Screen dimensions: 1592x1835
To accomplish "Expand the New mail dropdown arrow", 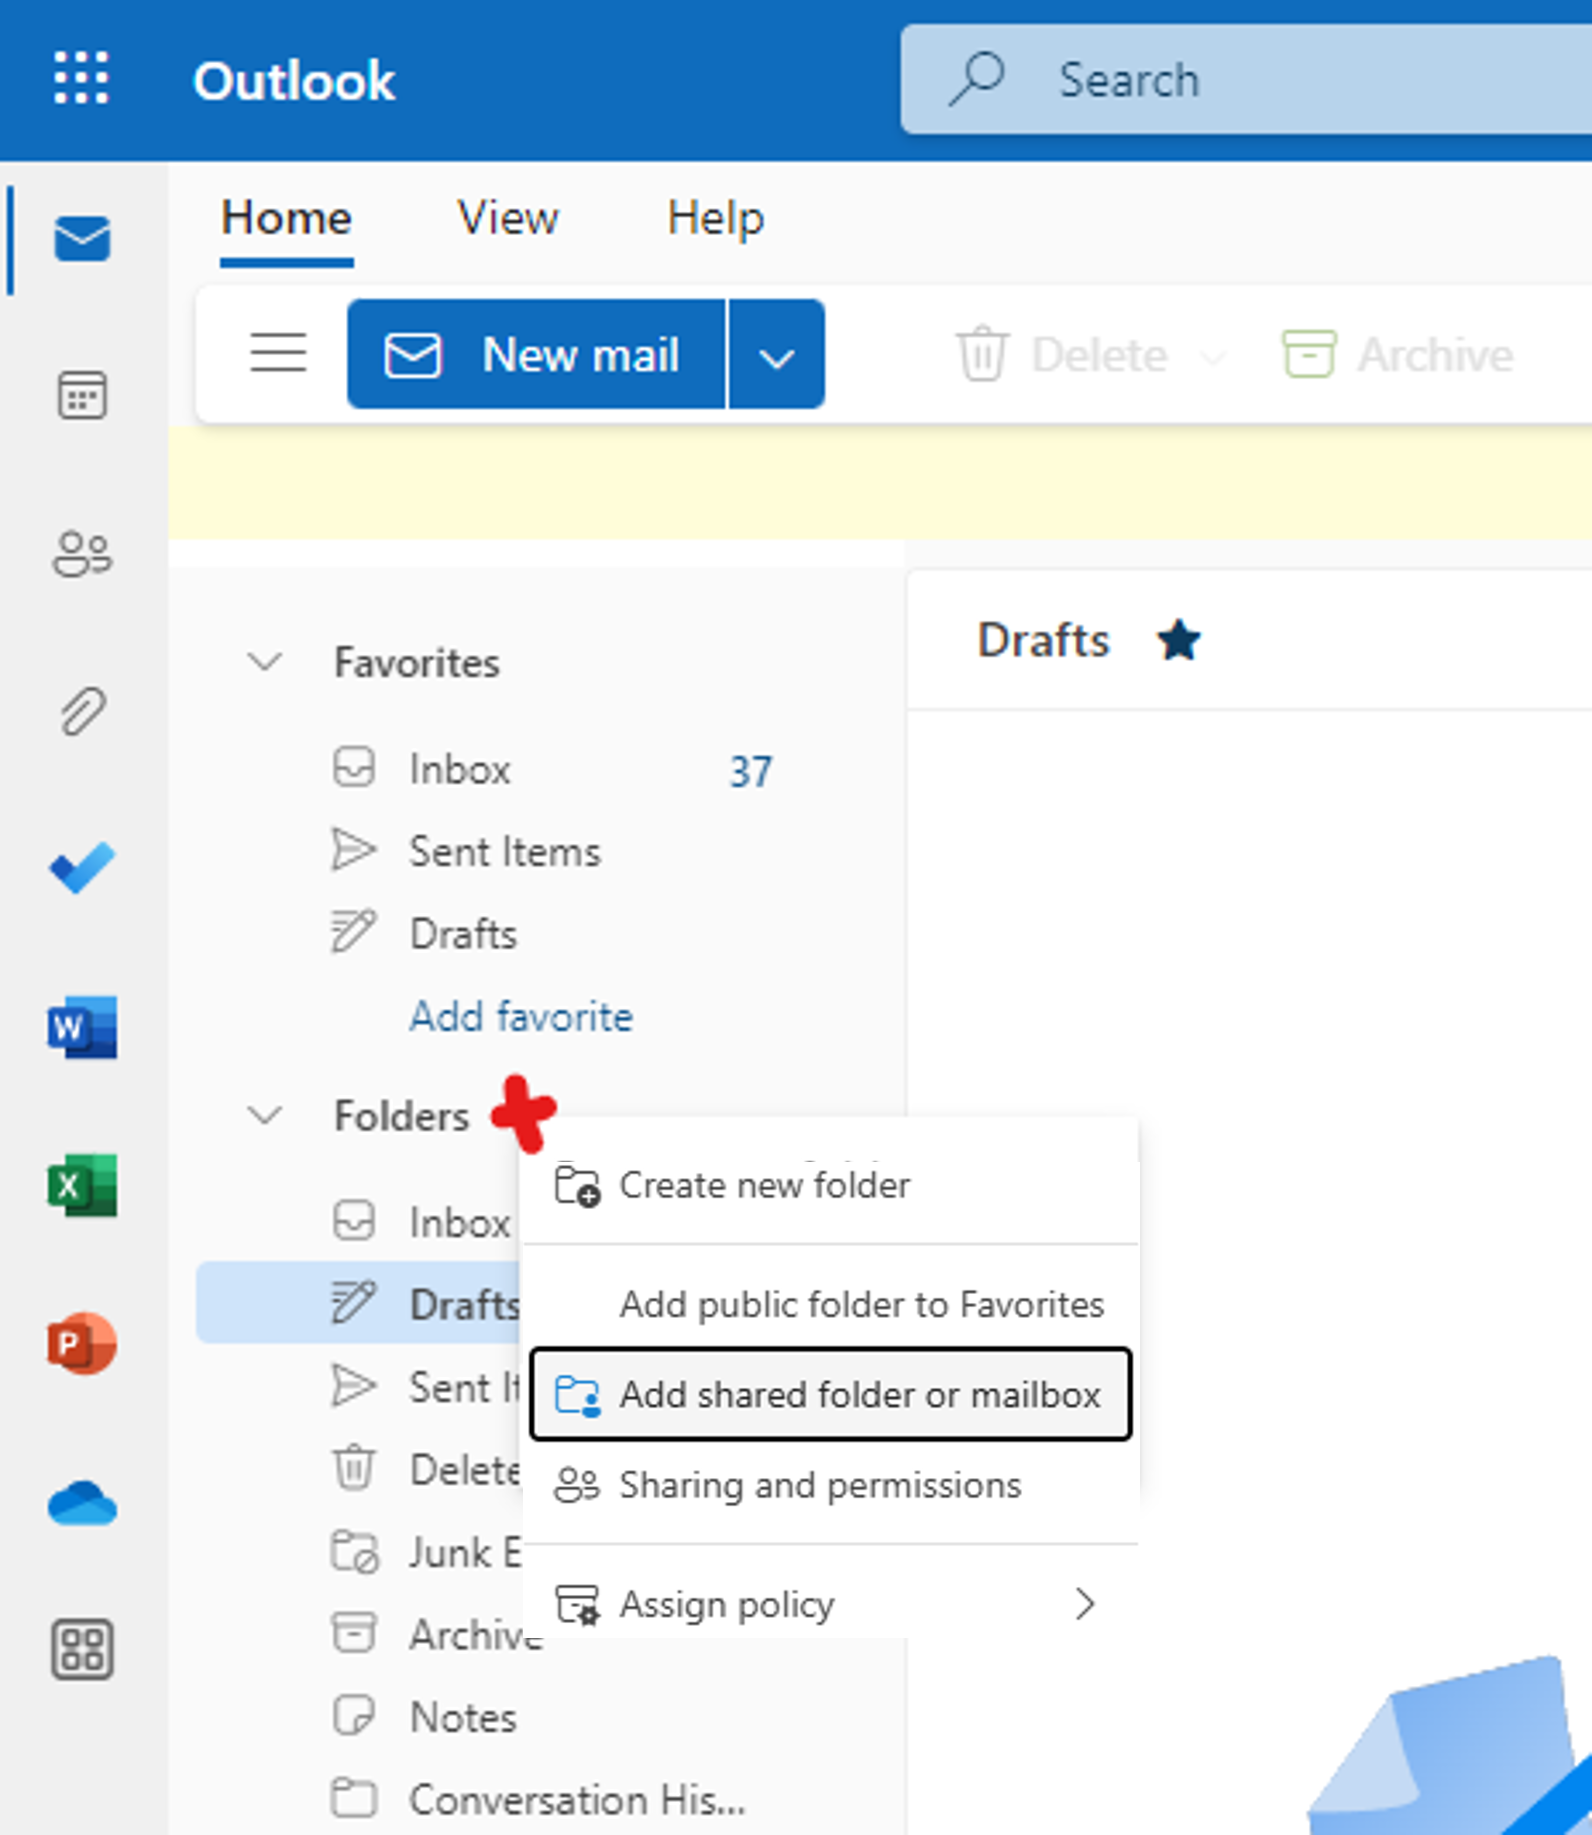I will tap(776, 355).
